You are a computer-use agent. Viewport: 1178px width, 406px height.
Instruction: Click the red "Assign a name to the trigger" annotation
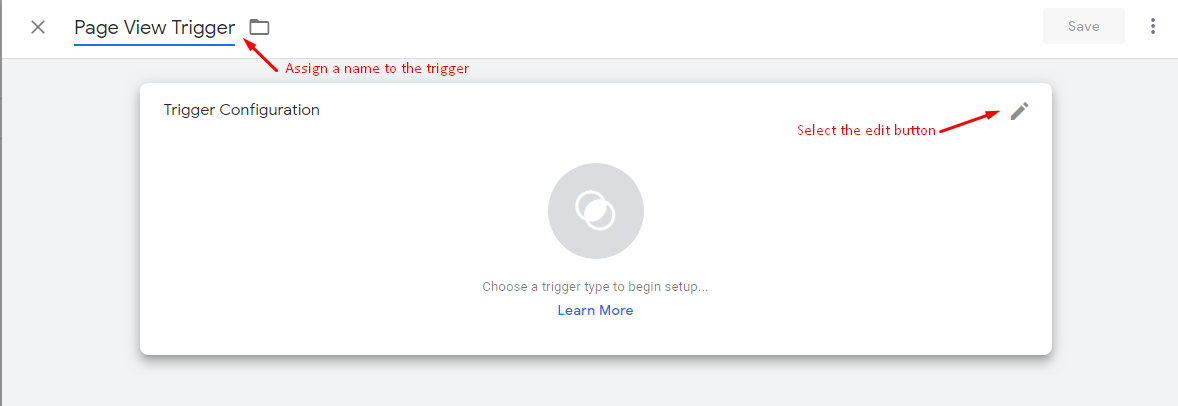[376, 68]
